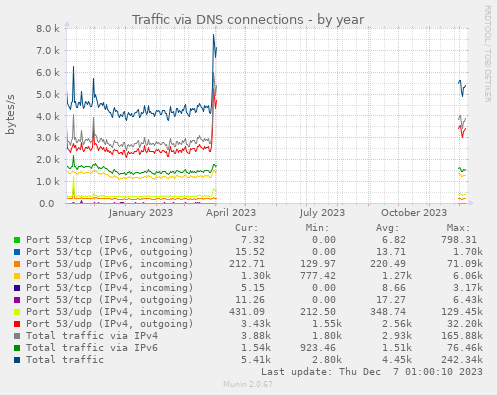This screenshot has width=497, height=395.
Task: Click the 'Port 53/tcp (IPv4, incoming)' legend label
Action: coord(110,288)
